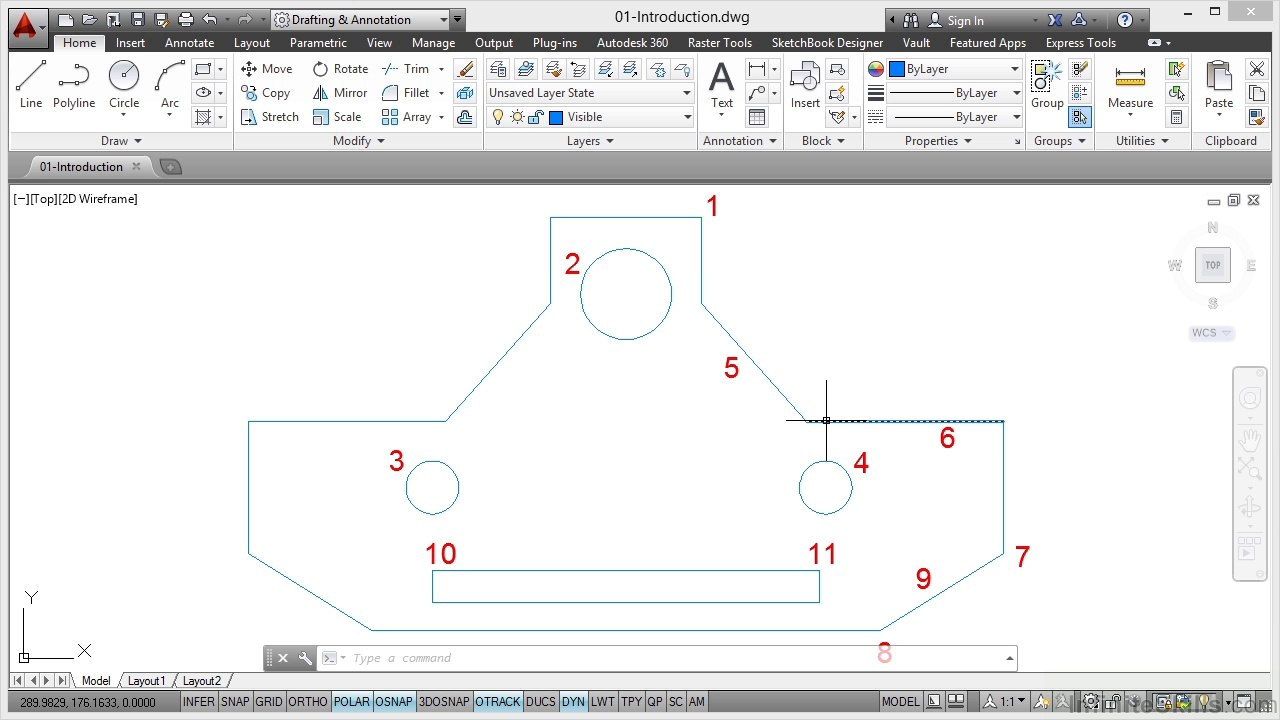Expand the Draw panel
The height and width of the screenshot is (720, 1280).
point(122,141)
